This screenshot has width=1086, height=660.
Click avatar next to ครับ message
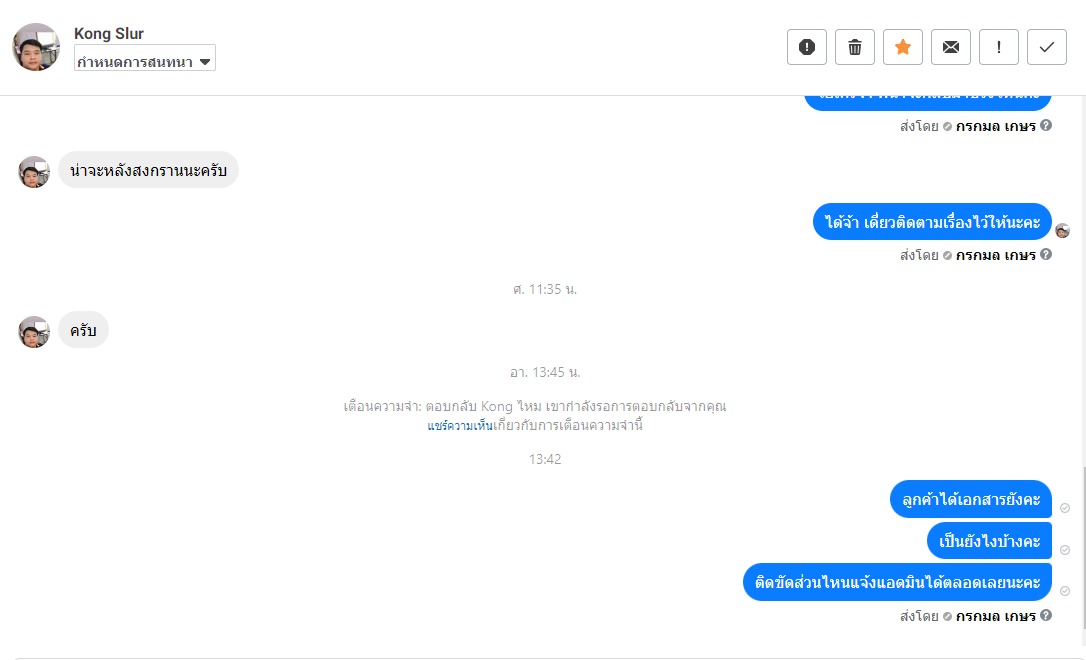coord(34,332)
